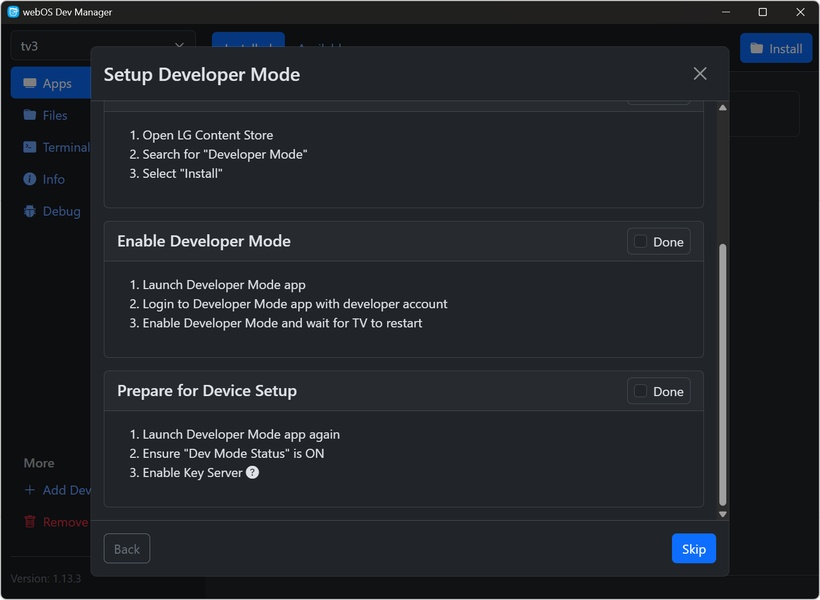Image resolution: width=820 pixels, height=600 pixels.
Task: Check Done for Prepare for Device Setup
Action: pyautogui.click(x=641, y=391)
